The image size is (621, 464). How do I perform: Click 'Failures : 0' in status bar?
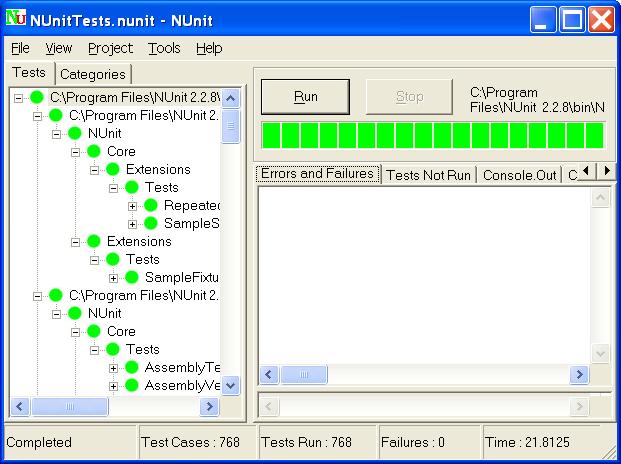coord(413,442)
